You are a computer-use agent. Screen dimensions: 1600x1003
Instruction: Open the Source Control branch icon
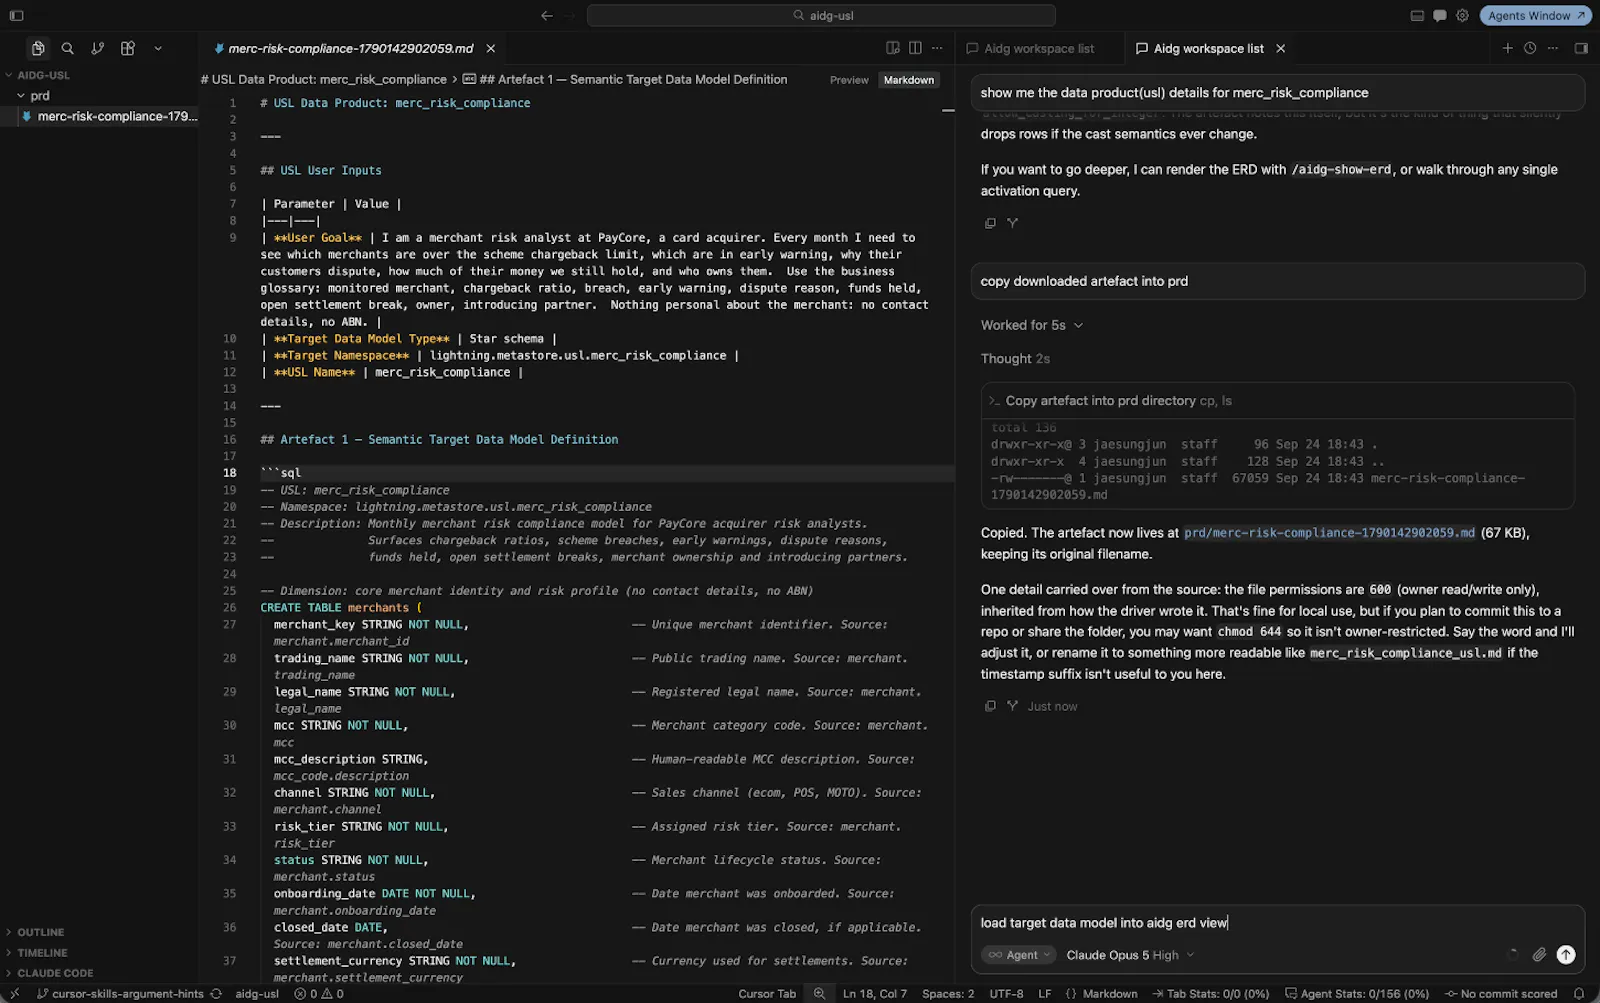(x=97, y=48)
